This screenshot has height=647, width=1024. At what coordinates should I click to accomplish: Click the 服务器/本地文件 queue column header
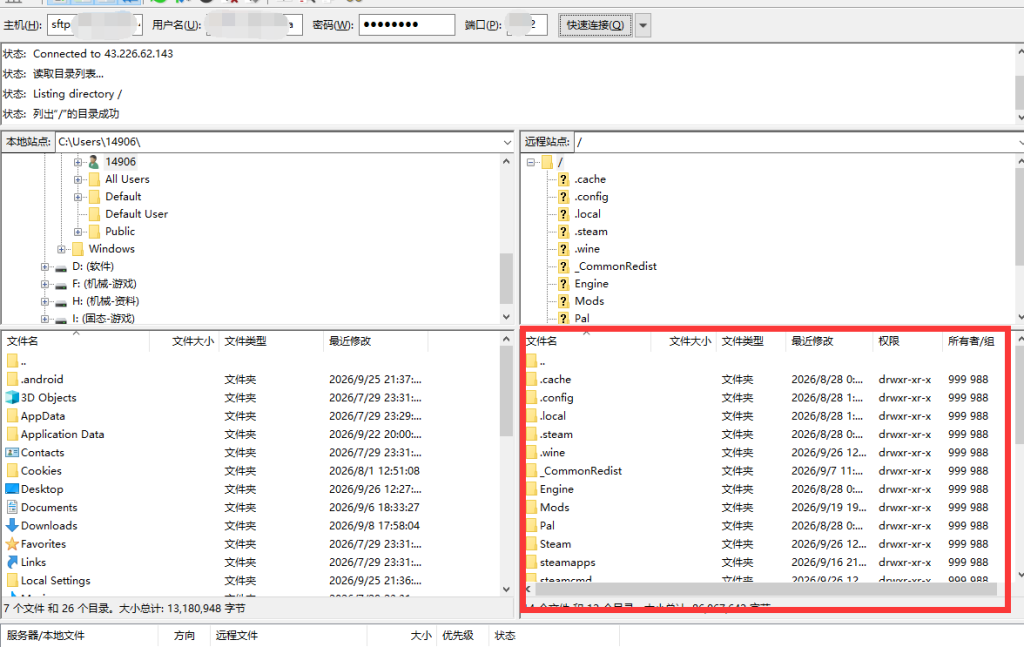[x=80, y=635]
